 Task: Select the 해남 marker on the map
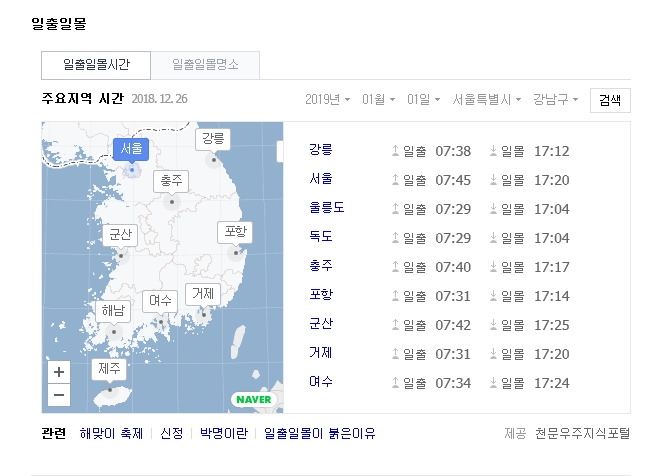[x=113, y=311]
